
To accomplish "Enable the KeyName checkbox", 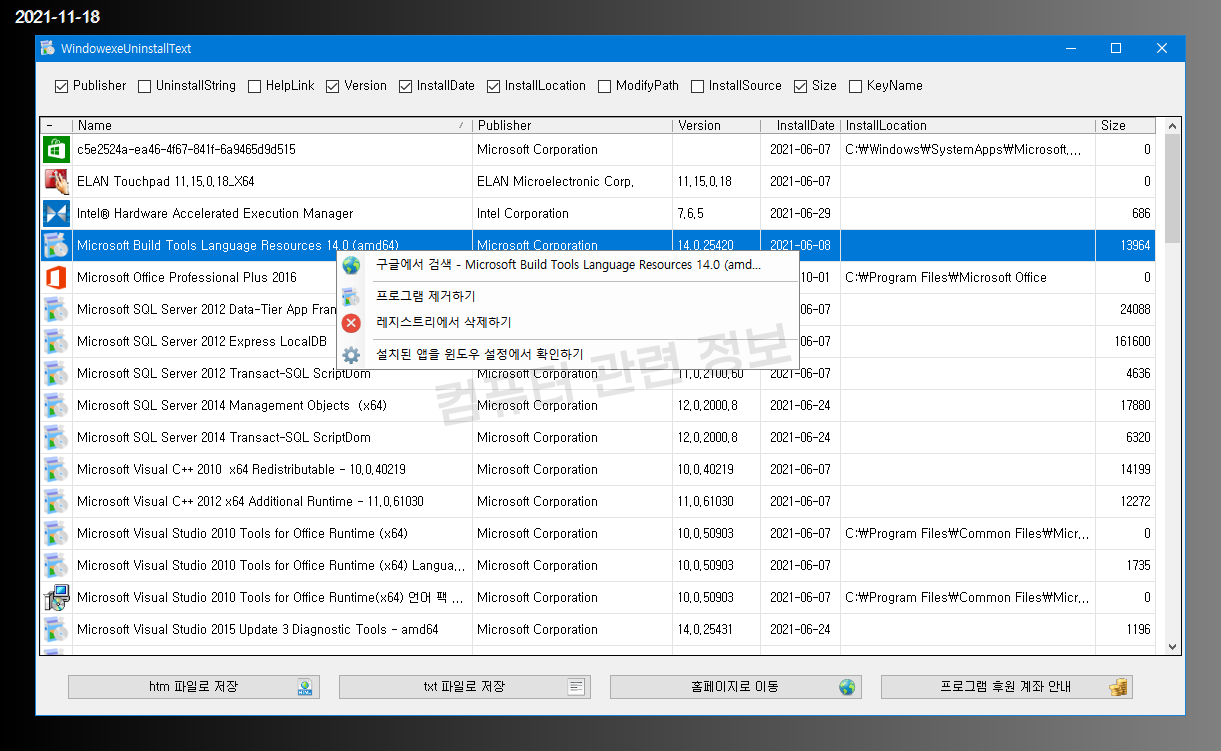I will (x=855, y=86).
